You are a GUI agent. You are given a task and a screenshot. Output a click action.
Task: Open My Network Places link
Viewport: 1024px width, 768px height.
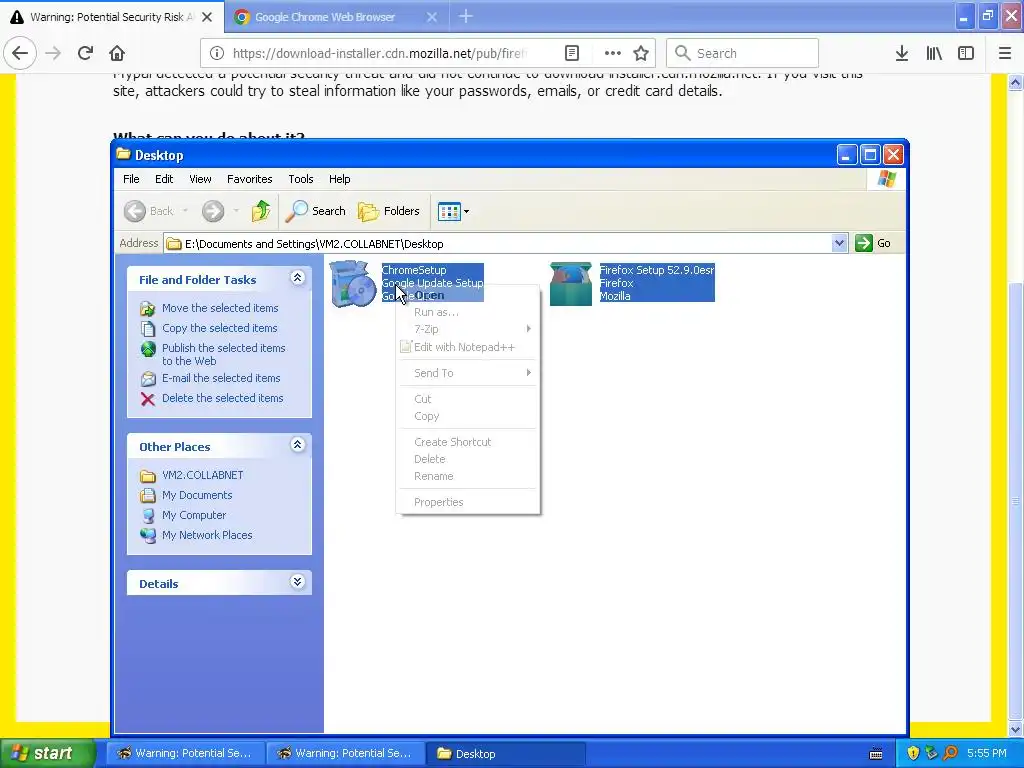click(x=207, y=535)
